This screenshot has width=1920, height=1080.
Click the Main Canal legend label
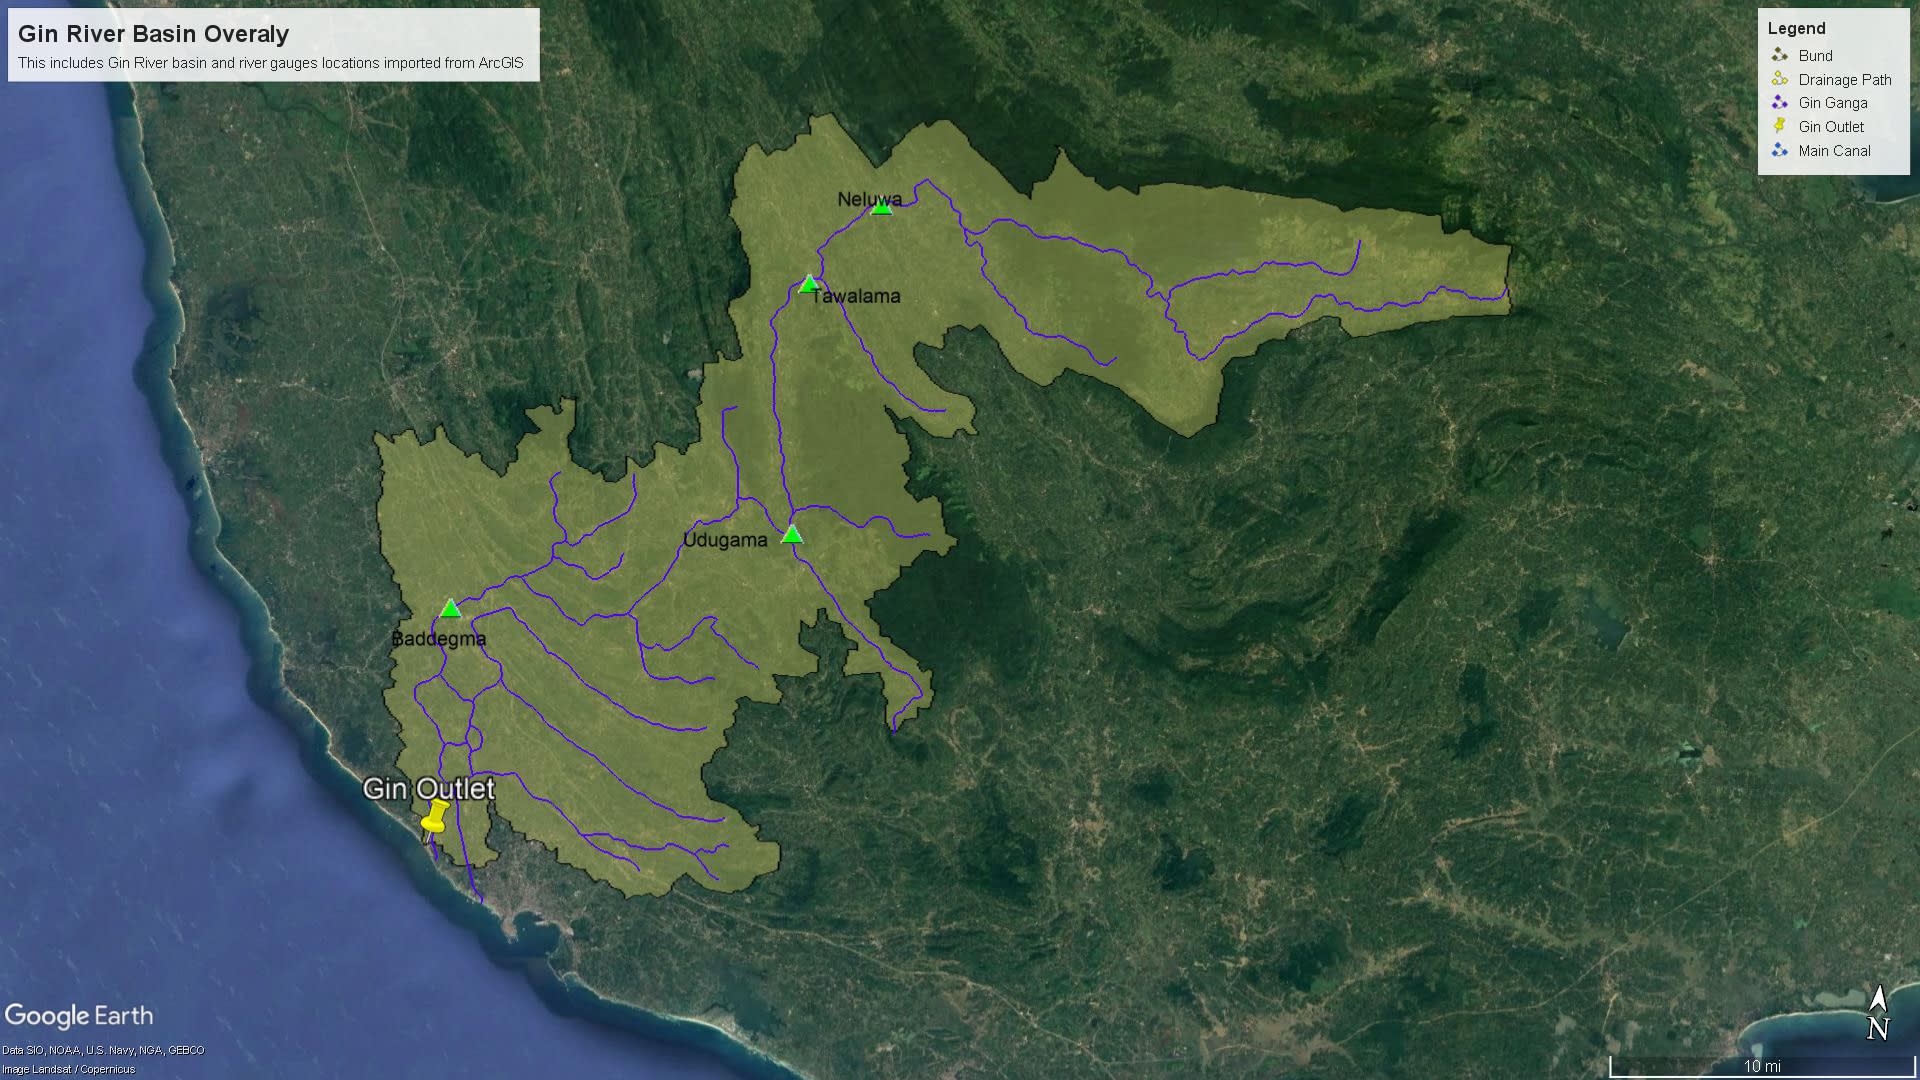pyautogui.click(x=1834, y=150)
